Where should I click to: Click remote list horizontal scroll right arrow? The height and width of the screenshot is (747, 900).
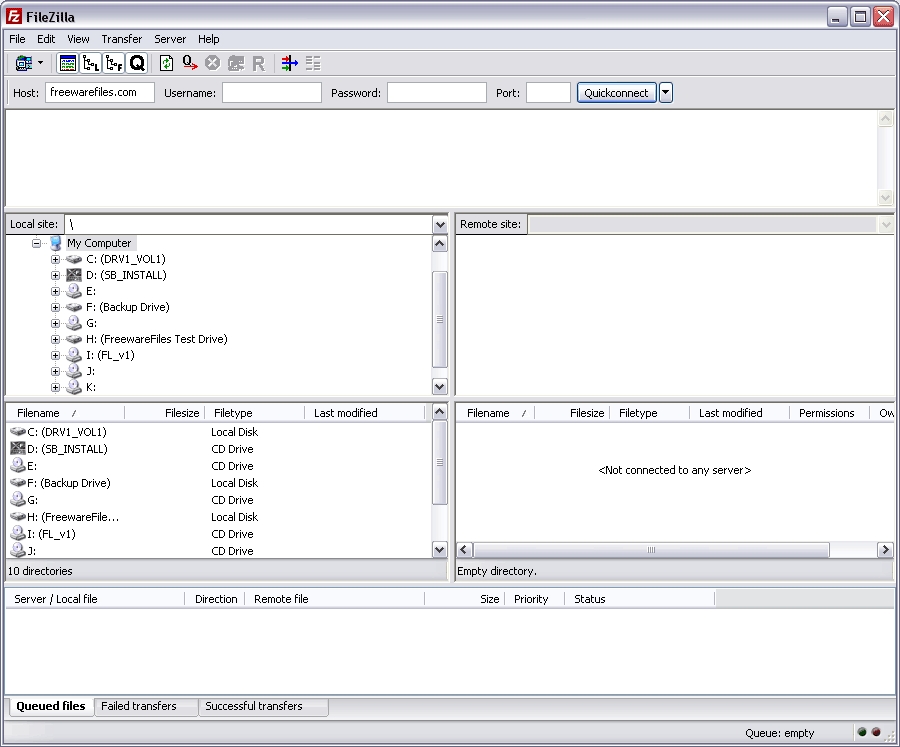point(885,550)
